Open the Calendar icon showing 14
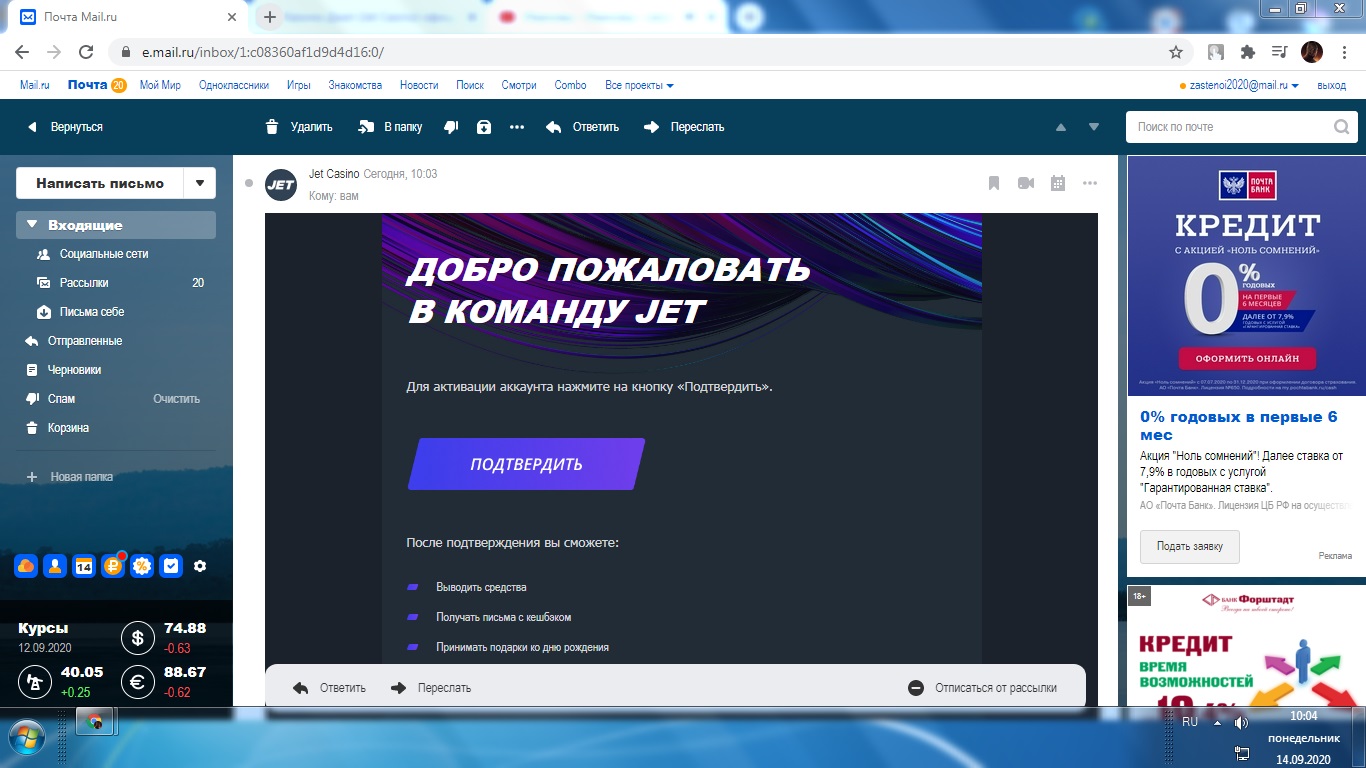This screenshot has height=768, width=1366. tap(83, 566)
